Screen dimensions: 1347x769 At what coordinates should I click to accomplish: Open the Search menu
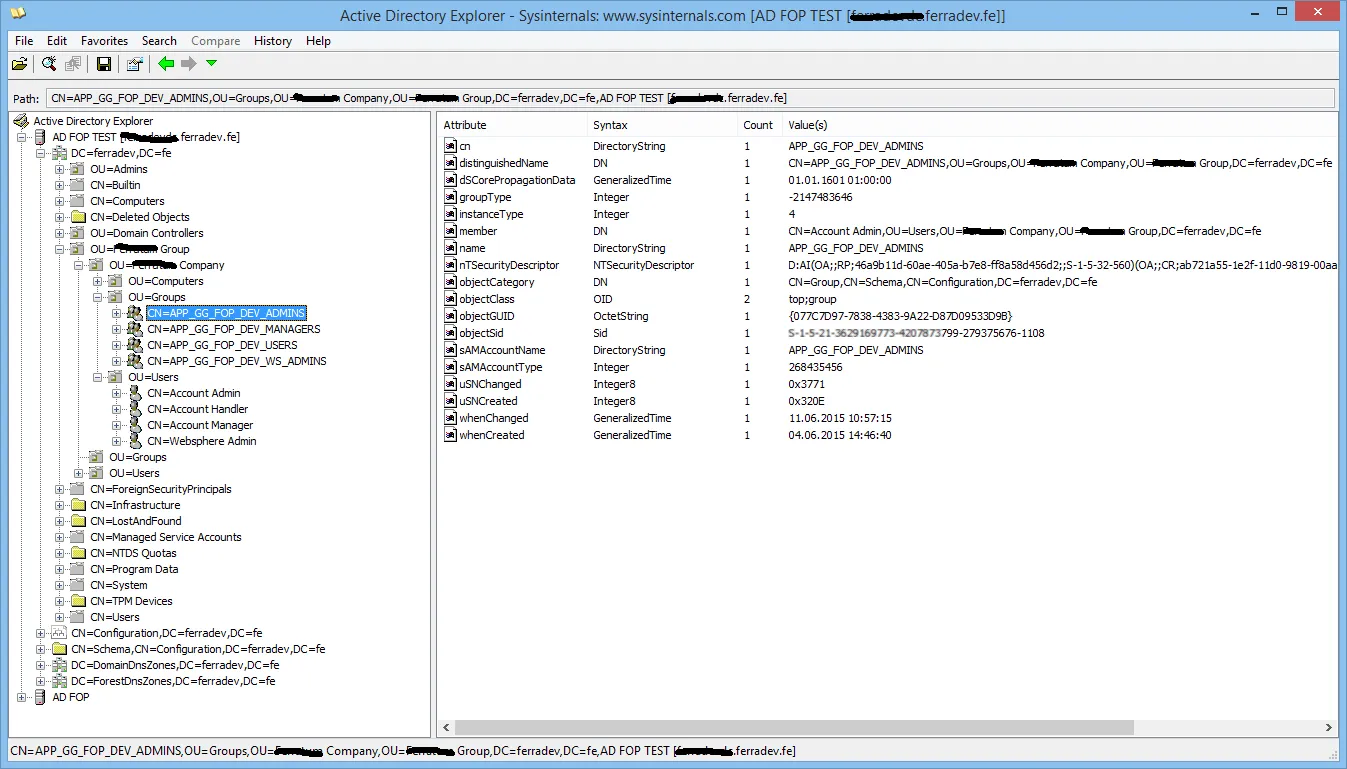coord(159,41)
